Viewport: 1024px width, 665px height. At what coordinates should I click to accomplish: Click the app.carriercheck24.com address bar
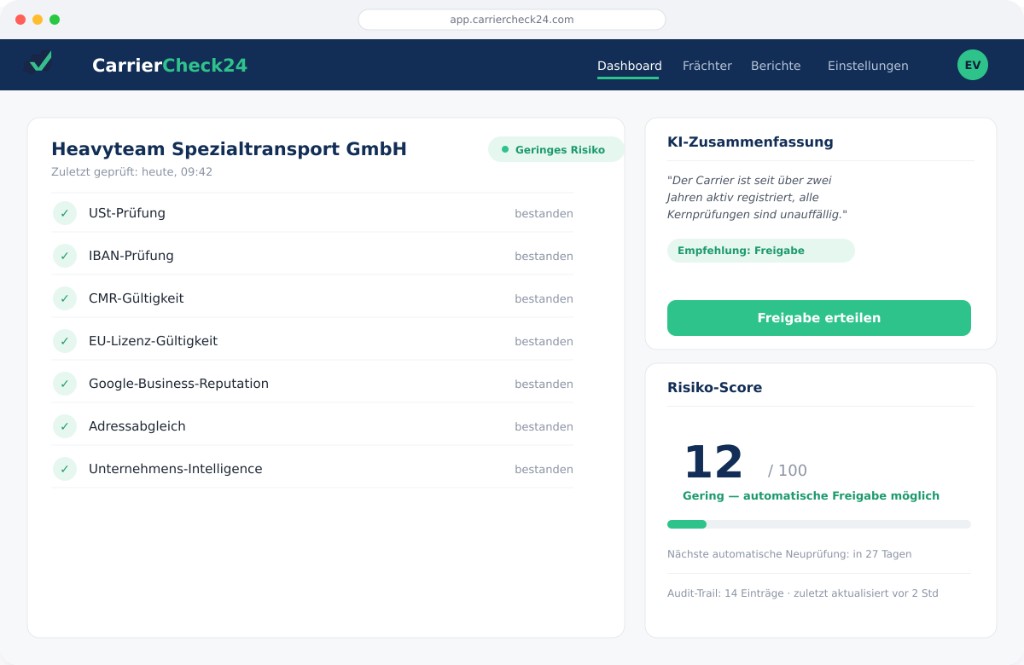coord(511,20)
